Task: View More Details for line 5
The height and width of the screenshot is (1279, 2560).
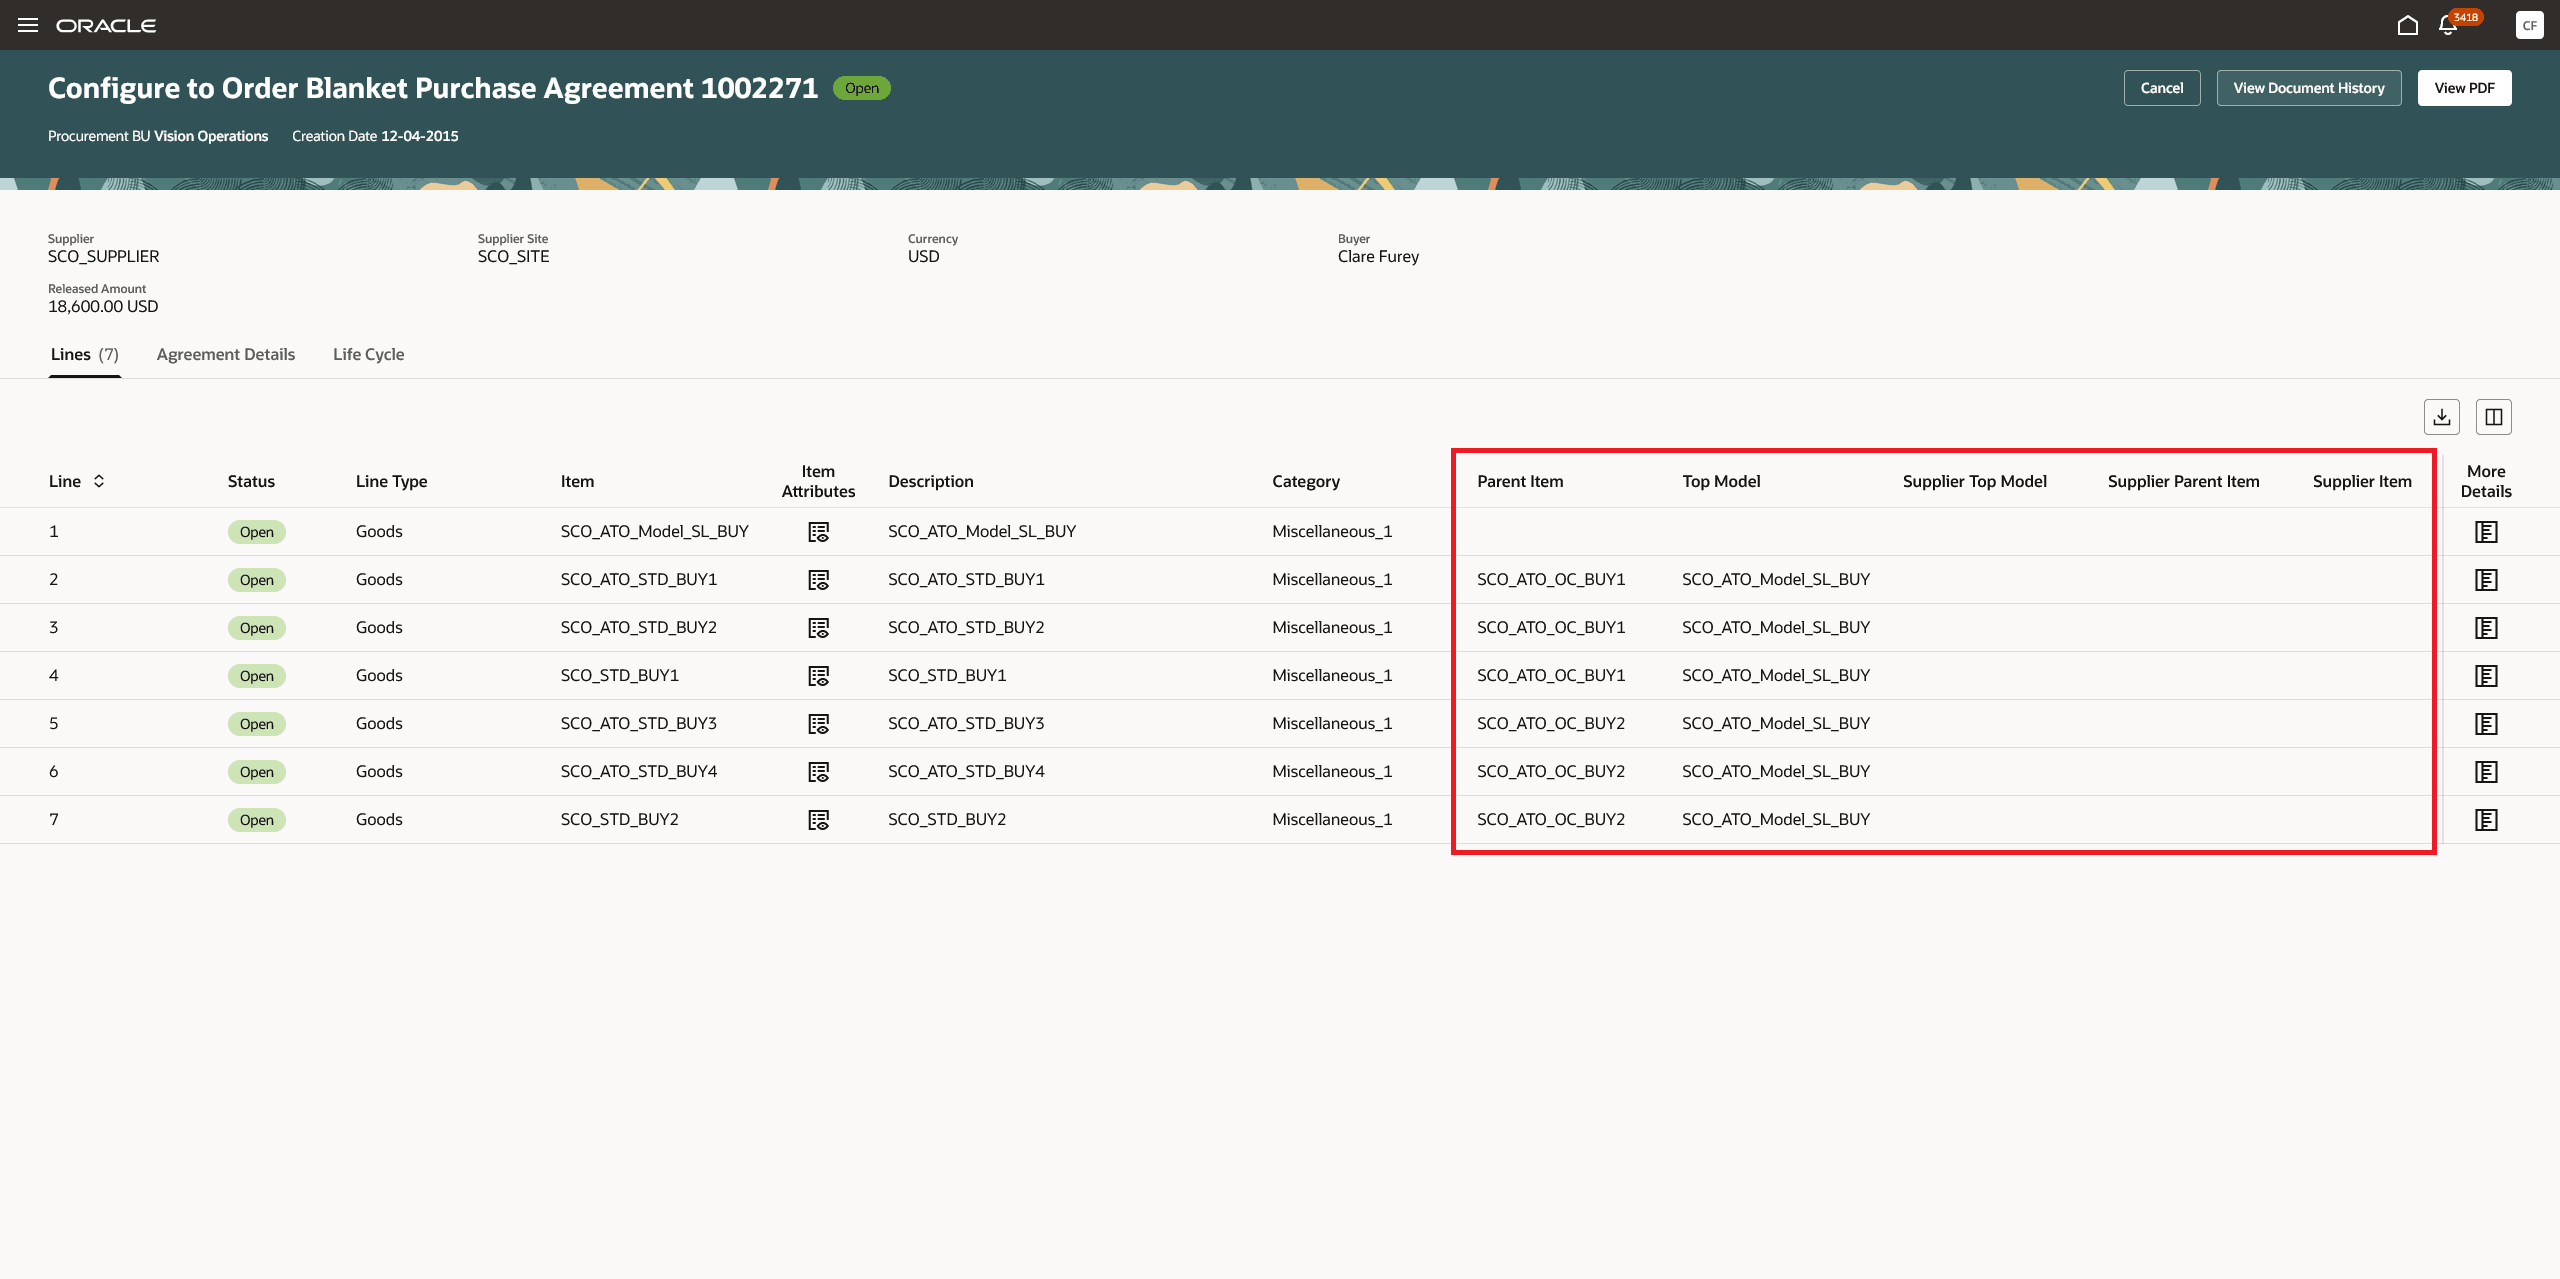Action: (2485, 724)
